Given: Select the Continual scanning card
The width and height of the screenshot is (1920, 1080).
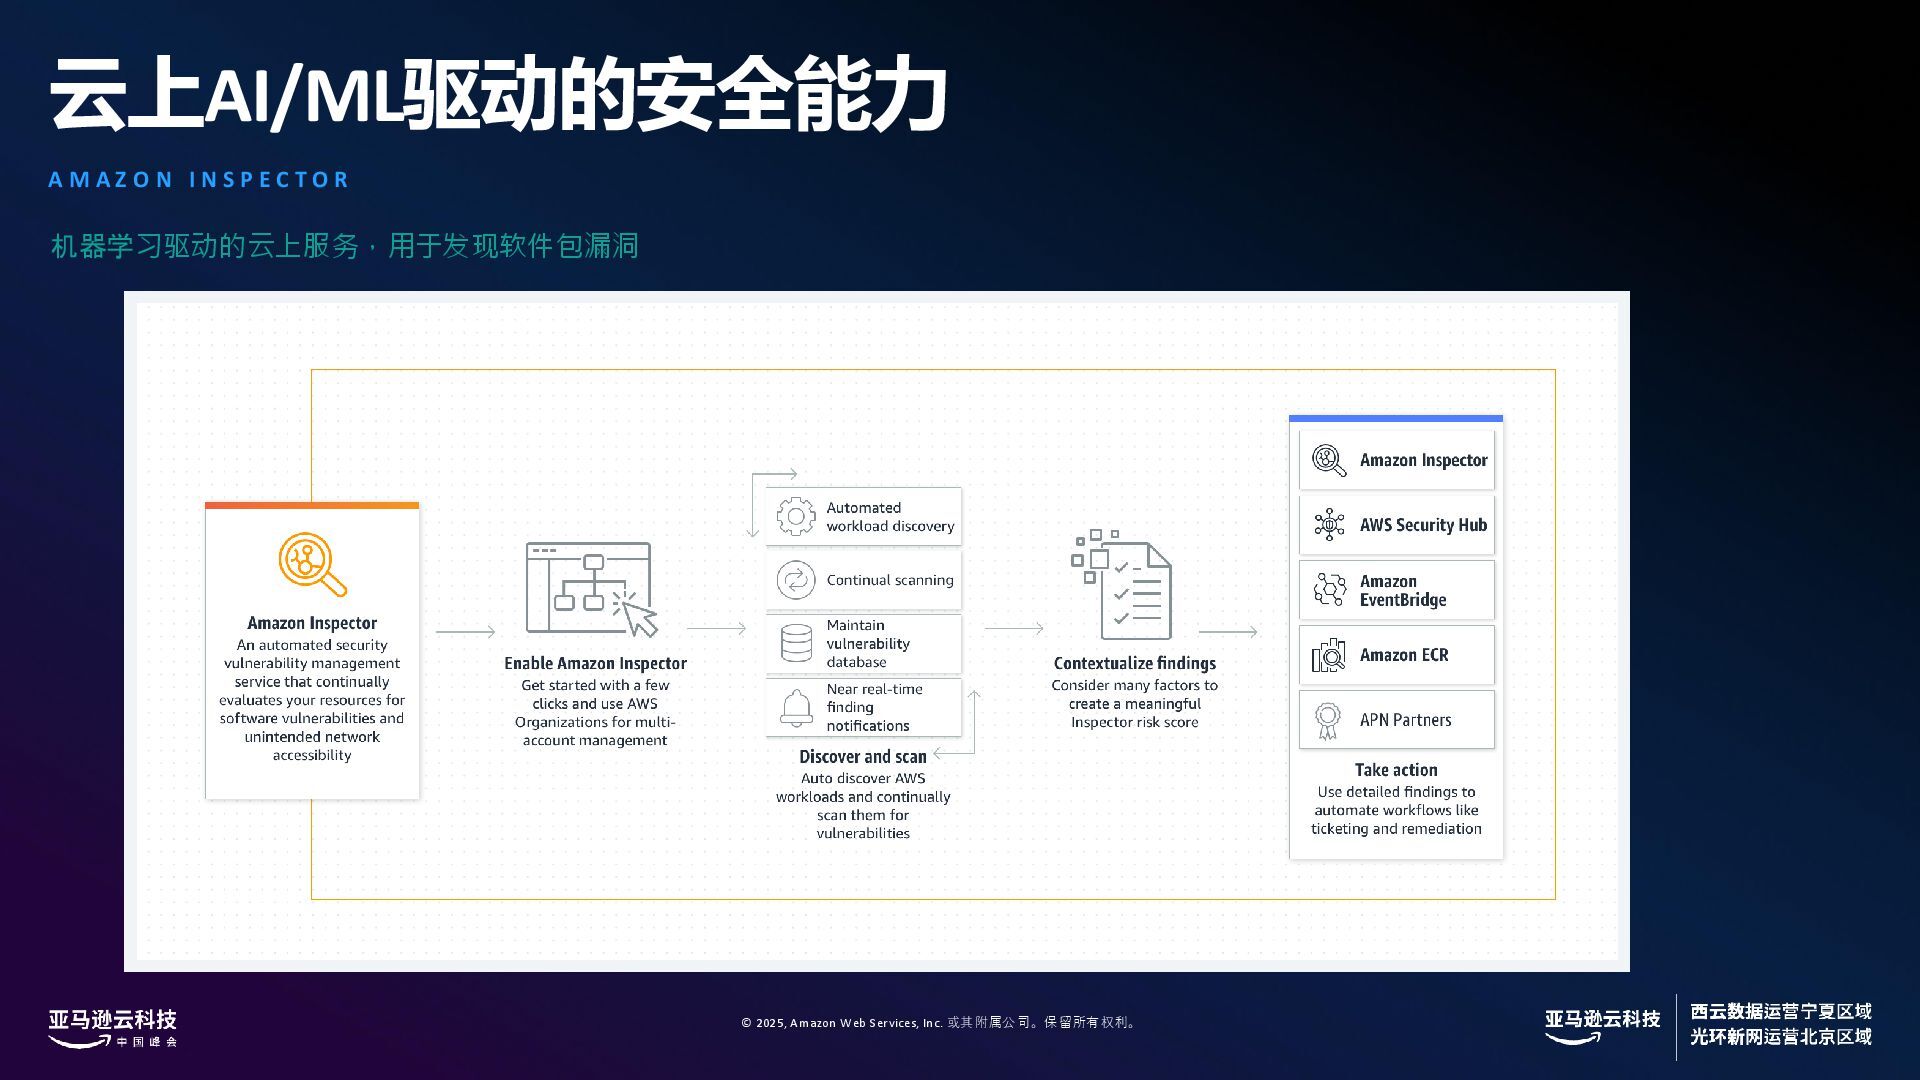Looking at the screenshot, I should tap(864, 580).
